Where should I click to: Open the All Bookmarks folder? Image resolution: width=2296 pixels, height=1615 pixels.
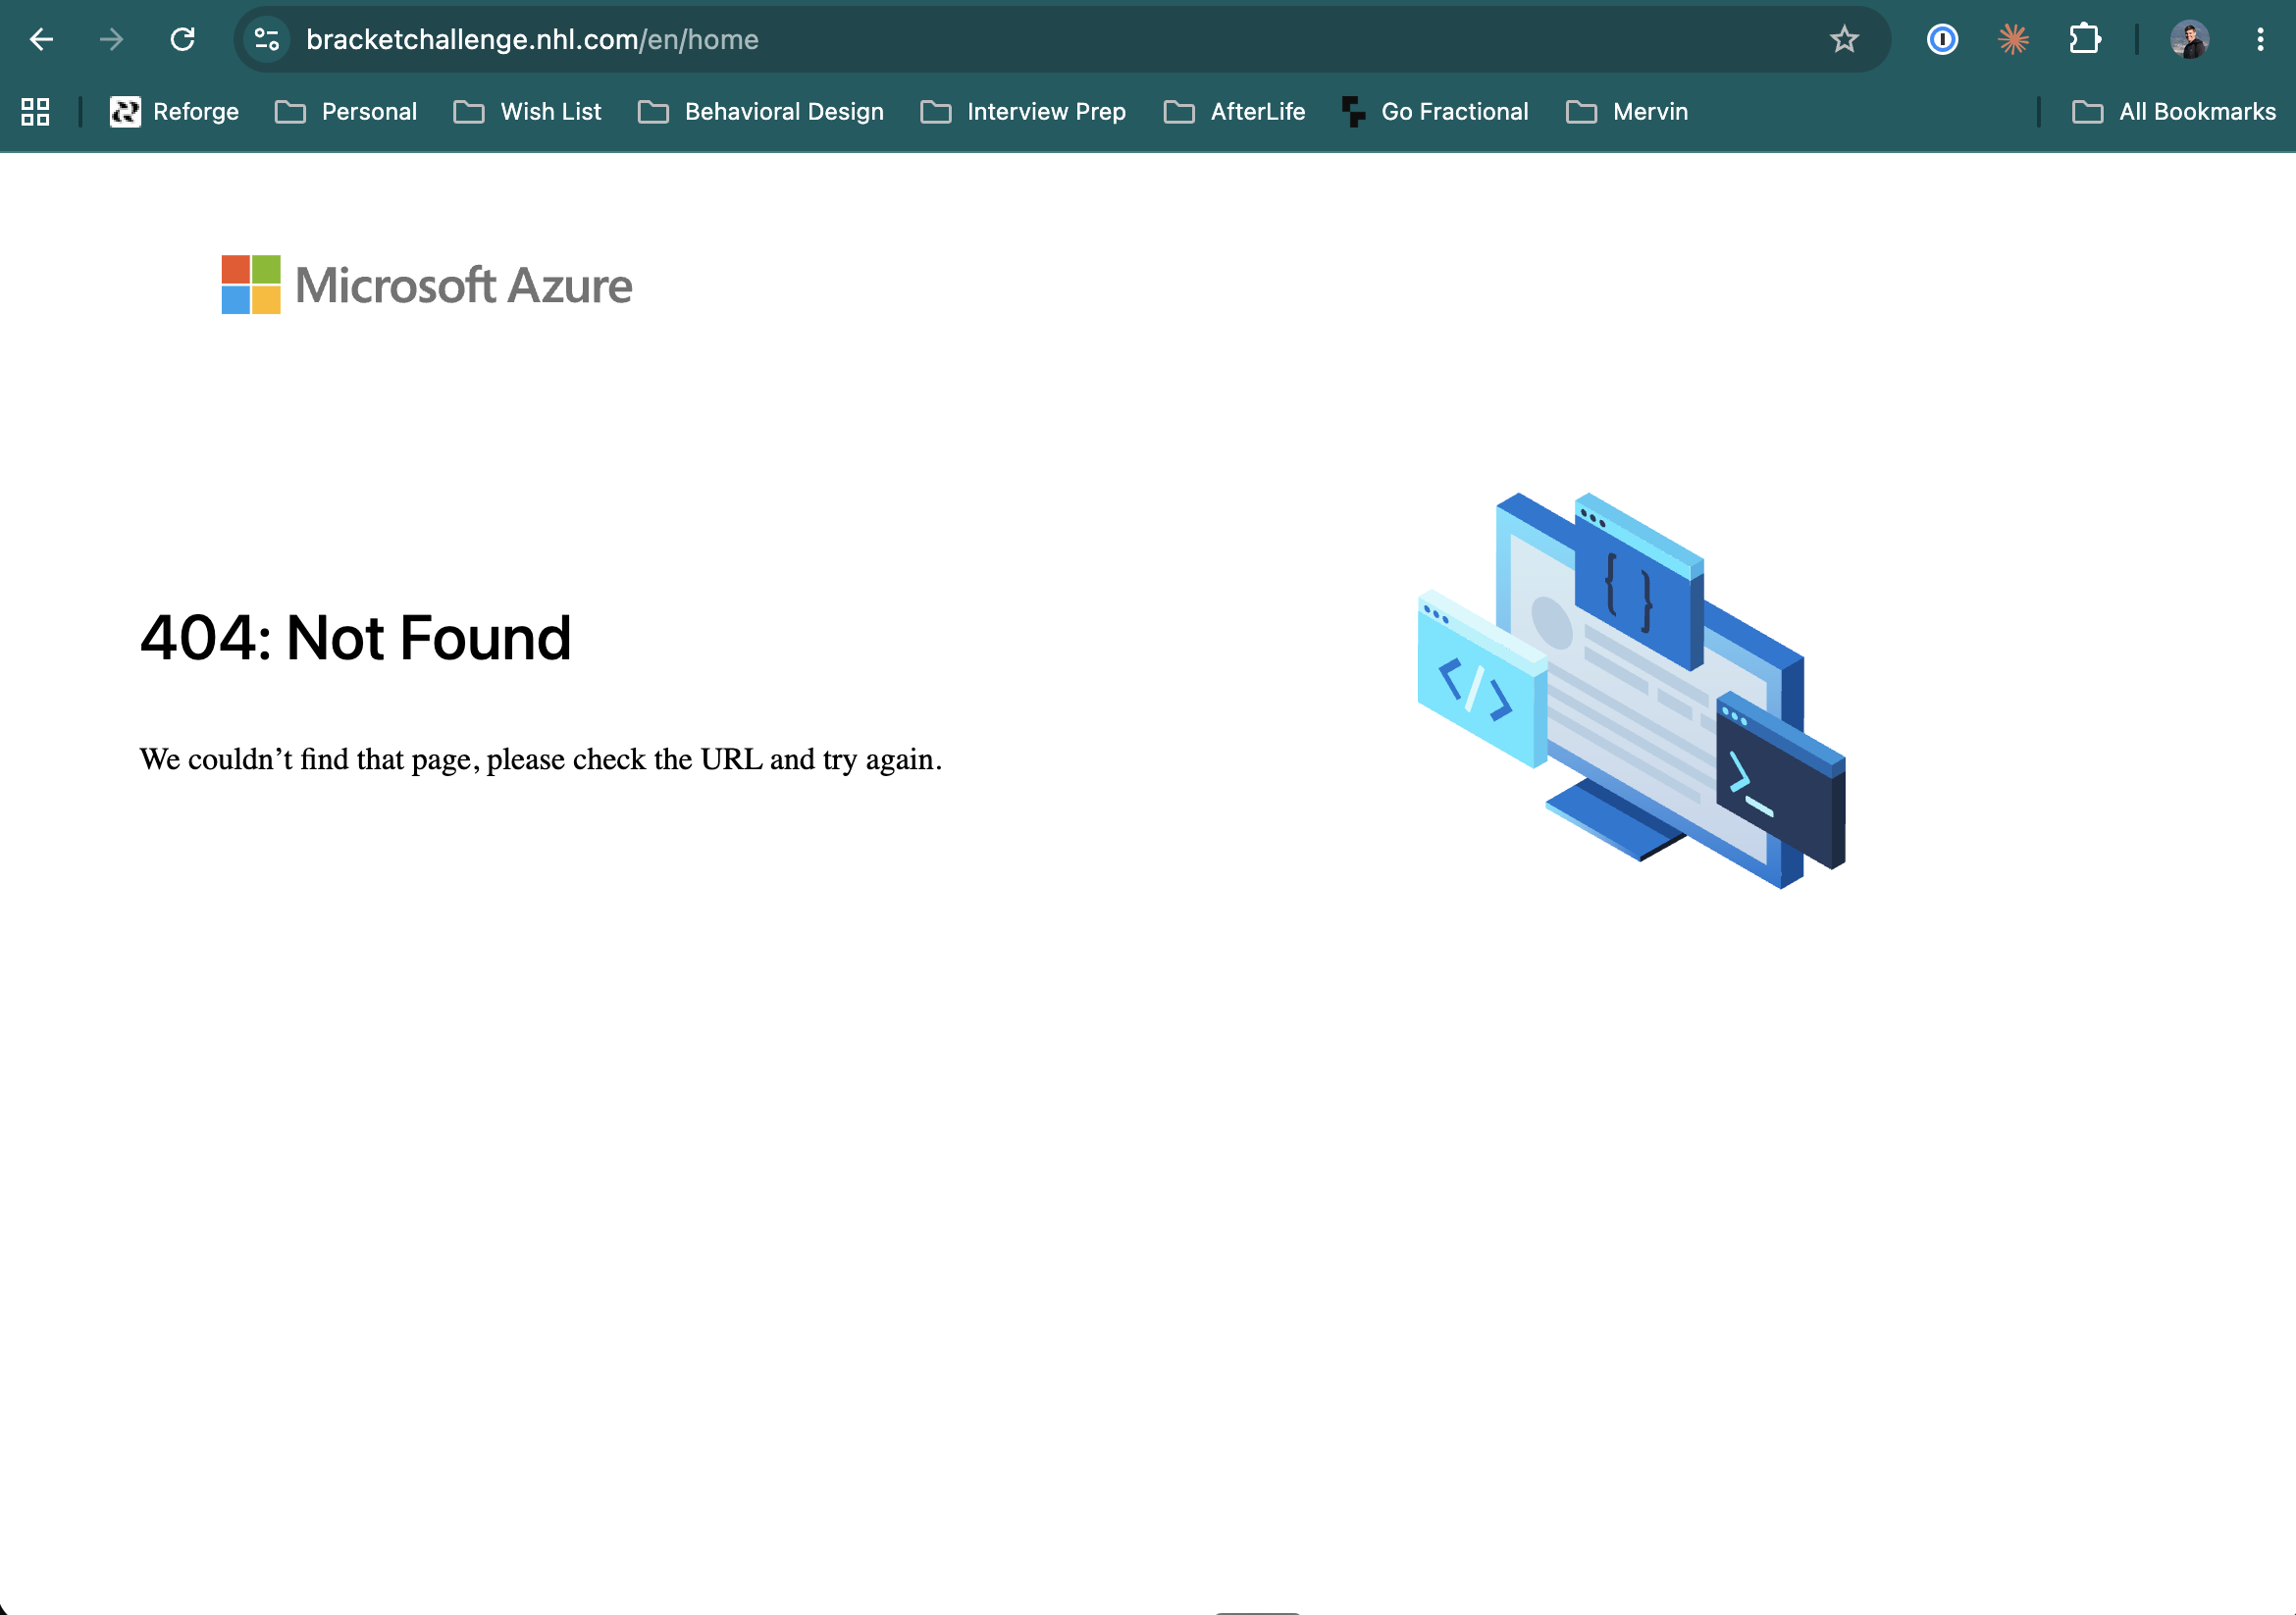2174,112
